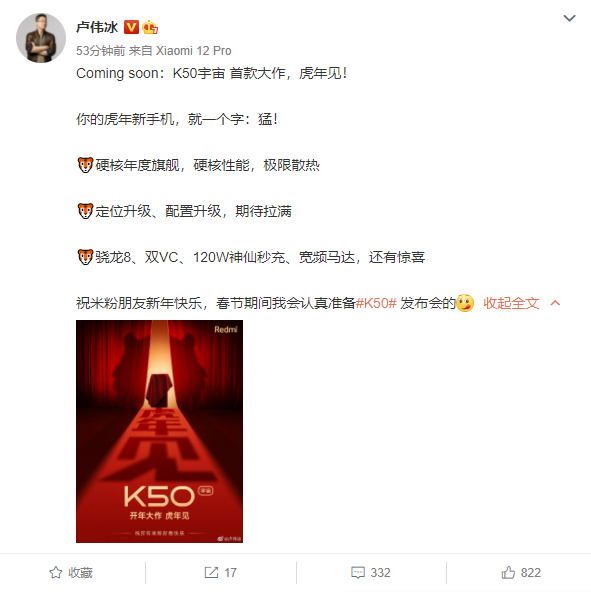Enlarge the Redmi K50 poster image
Screen dimensions: 591x592
pyautogui.click(x=159, y=431)
